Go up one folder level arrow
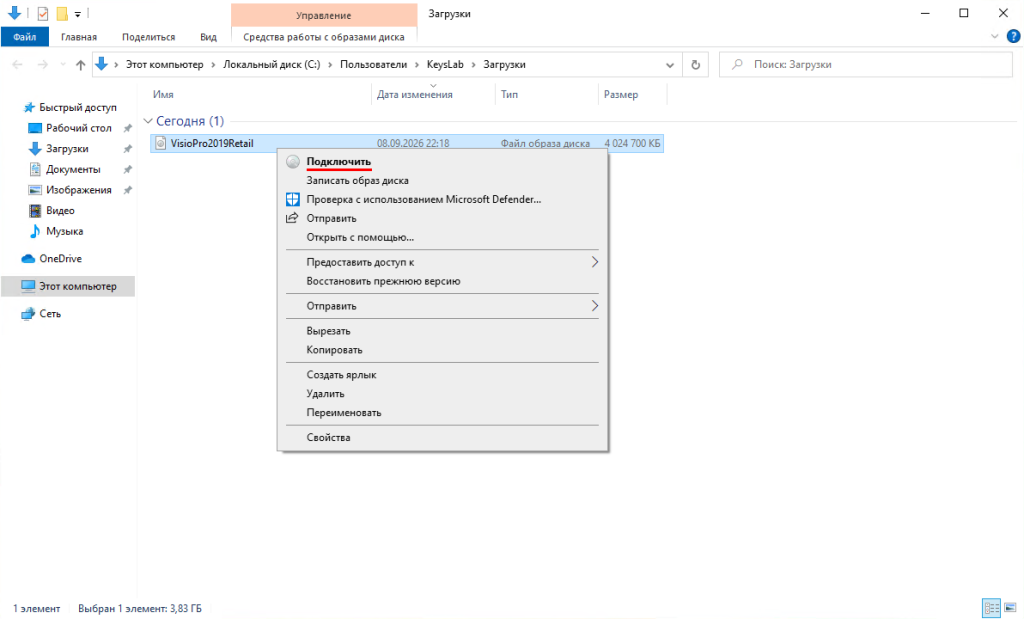 click(80, 65)
